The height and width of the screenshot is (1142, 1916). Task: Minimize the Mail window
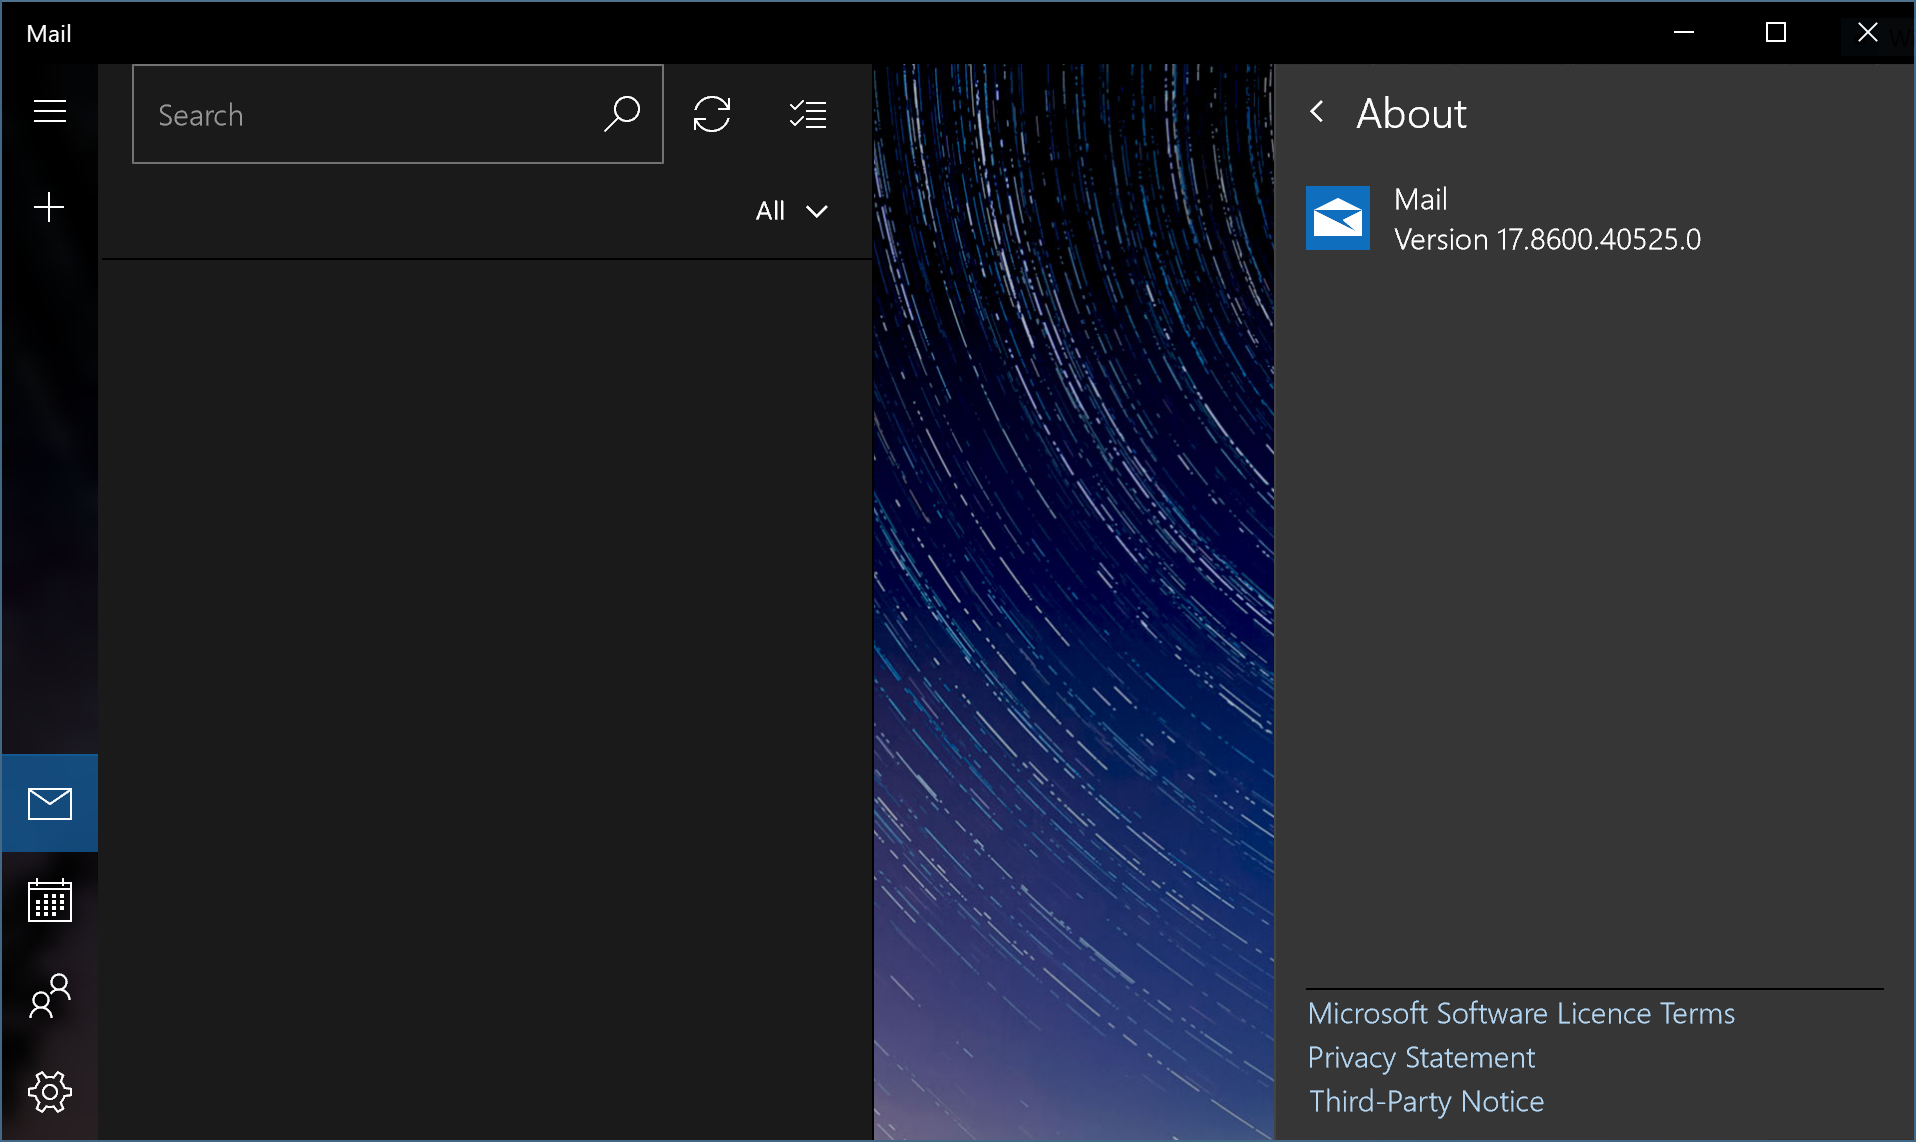1685,32
